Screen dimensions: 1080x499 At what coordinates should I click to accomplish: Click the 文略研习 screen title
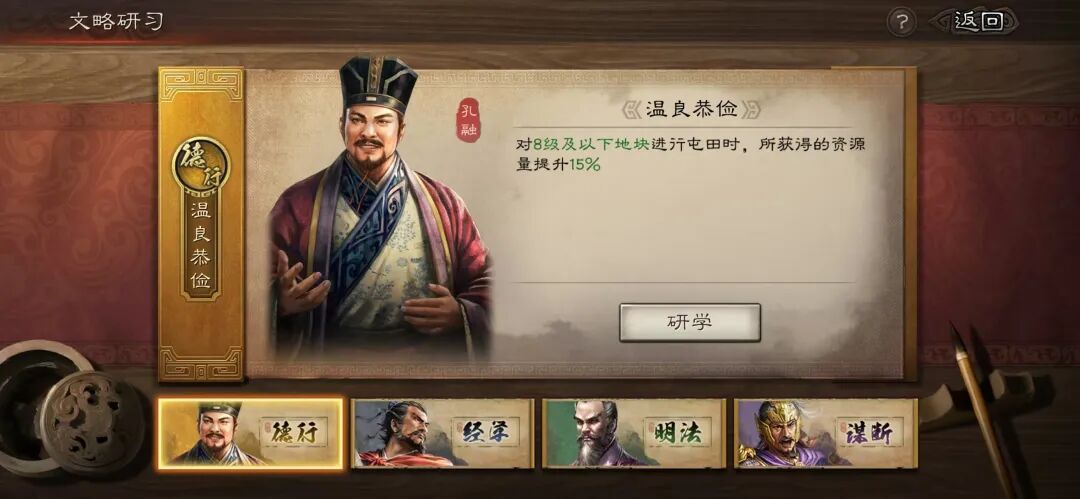click(x=116, y=21)
